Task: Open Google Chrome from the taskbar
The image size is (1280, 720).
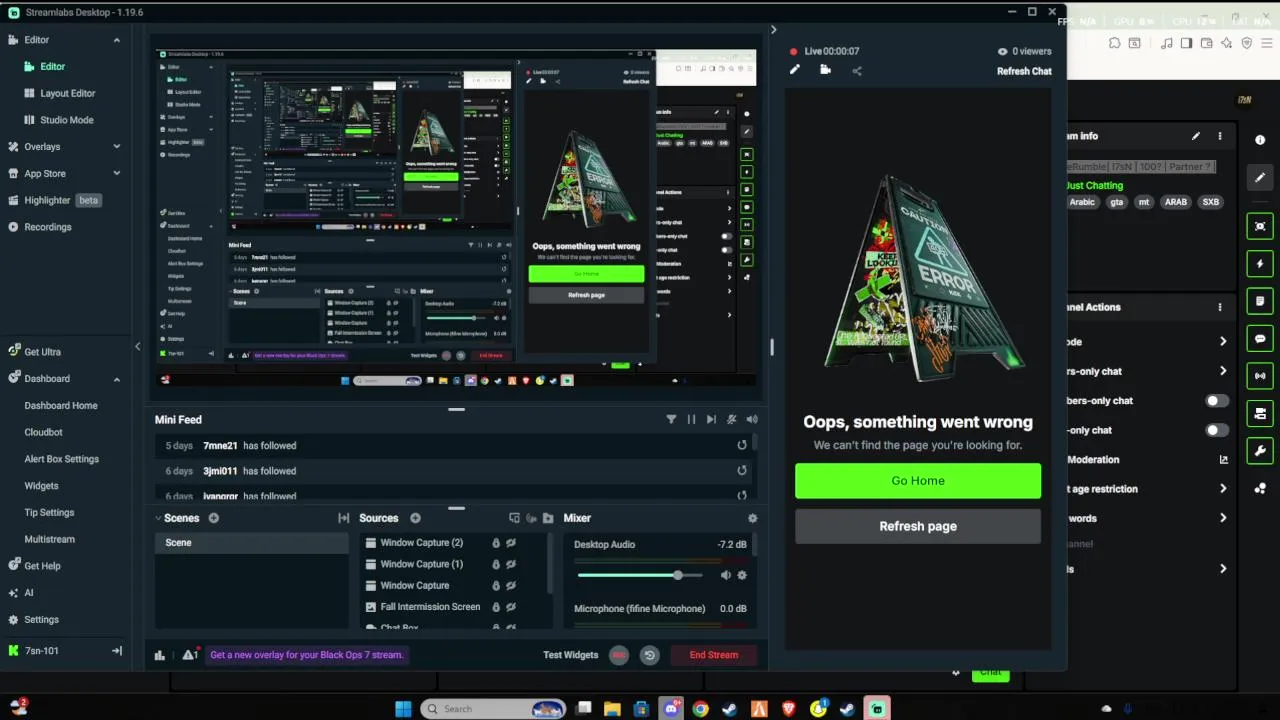Action: [700, 709]
